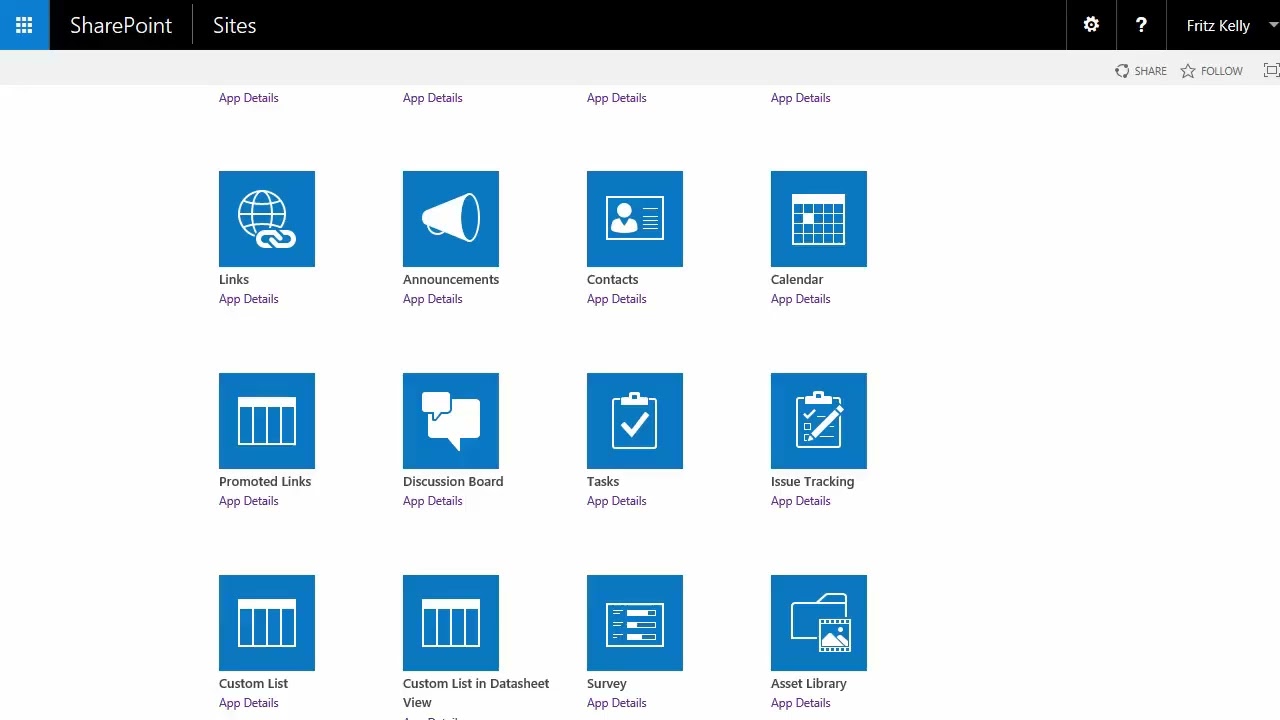1280x720 pixels.
Task: Click the Calendar app tile icon
Action: 819,219
